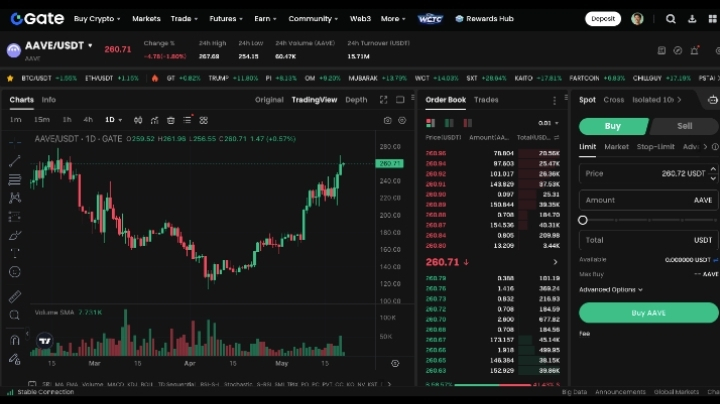The height and width of the screenshot is (404, 720).
Task: Select the Cross margin tab
Action: [613, 100]
